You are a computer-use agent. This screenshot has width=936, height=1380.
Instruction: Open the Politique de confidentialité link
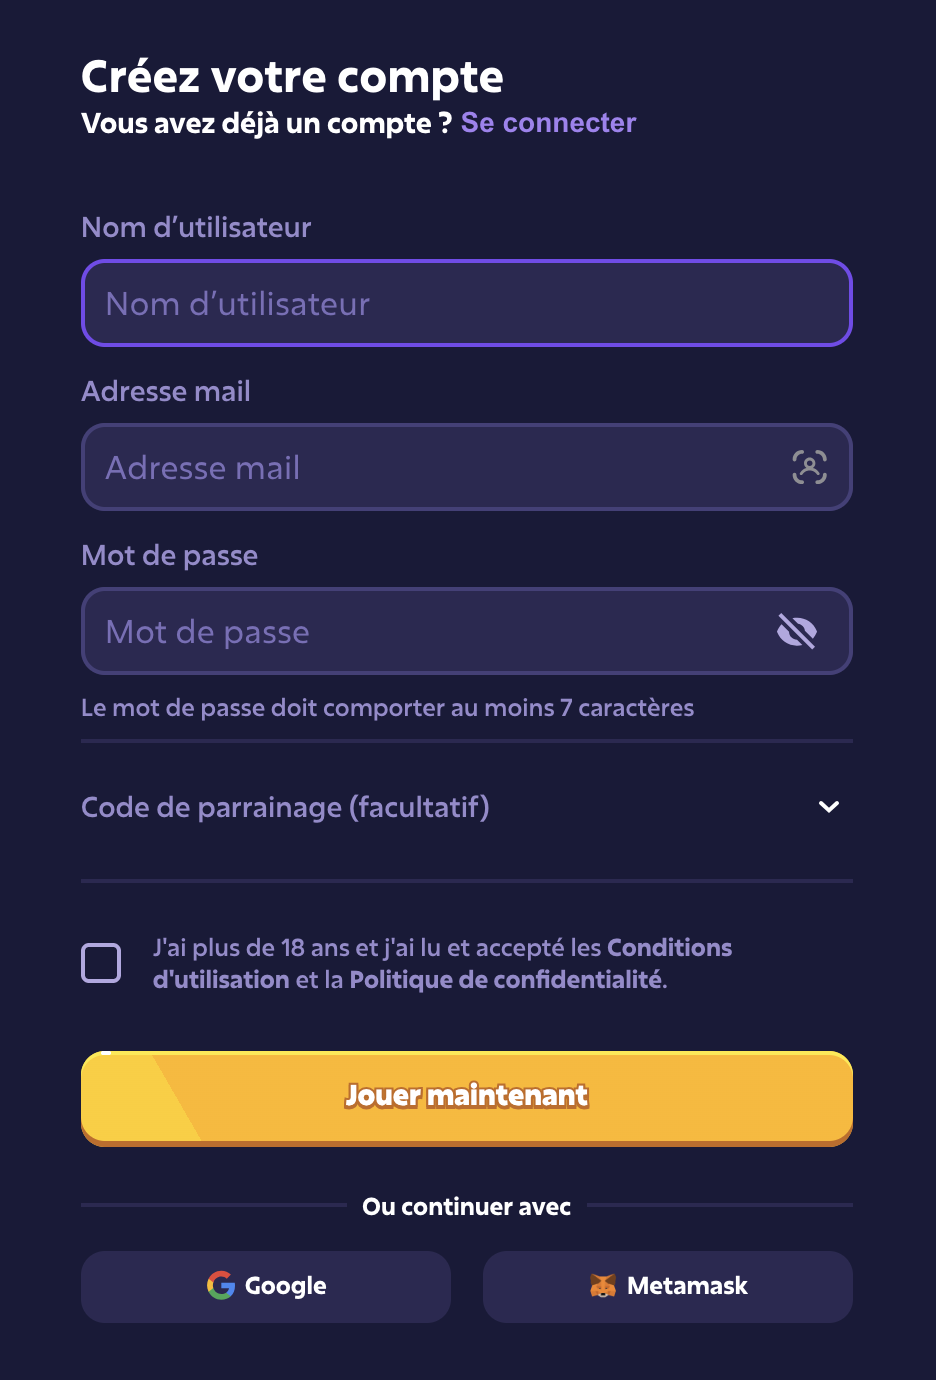(x=505, y=980)
